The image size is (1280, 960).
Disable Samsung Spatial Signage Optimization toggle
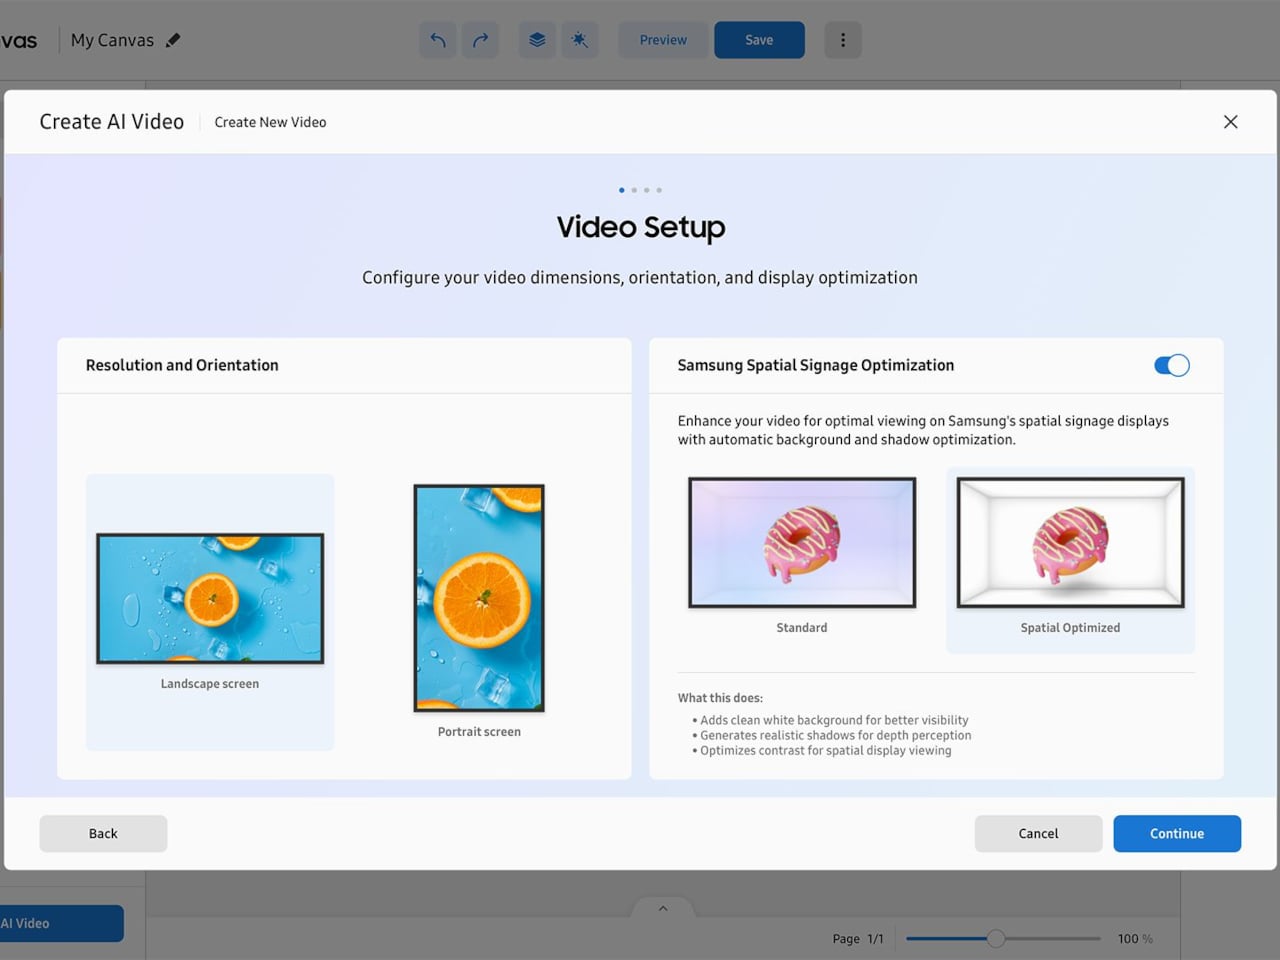1171,366
